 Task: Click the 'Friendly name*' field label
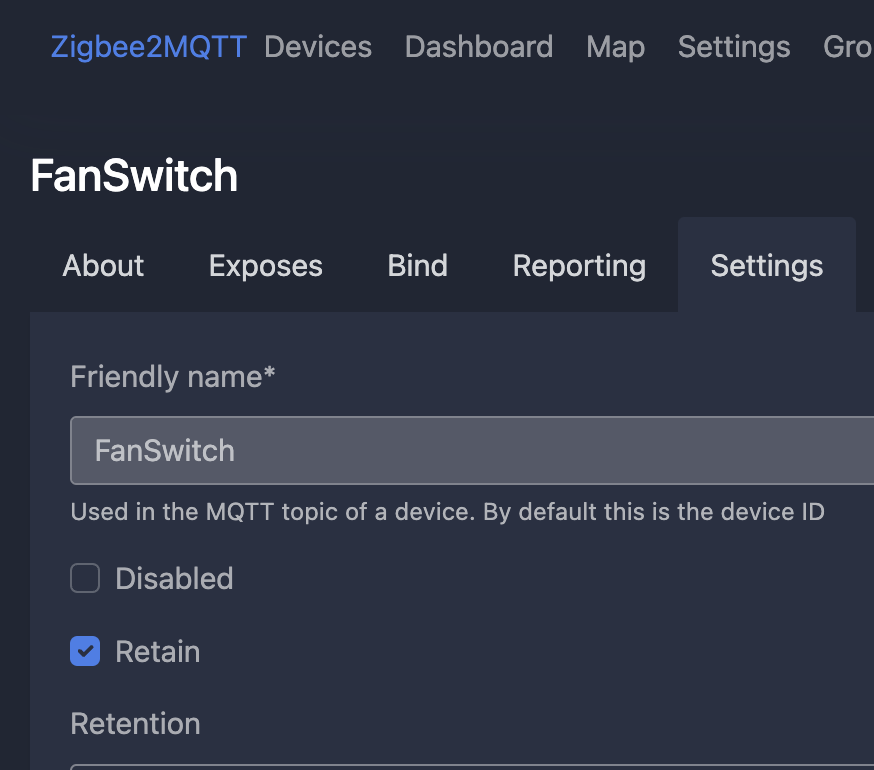pyautogui.click(x=173, y=377)
